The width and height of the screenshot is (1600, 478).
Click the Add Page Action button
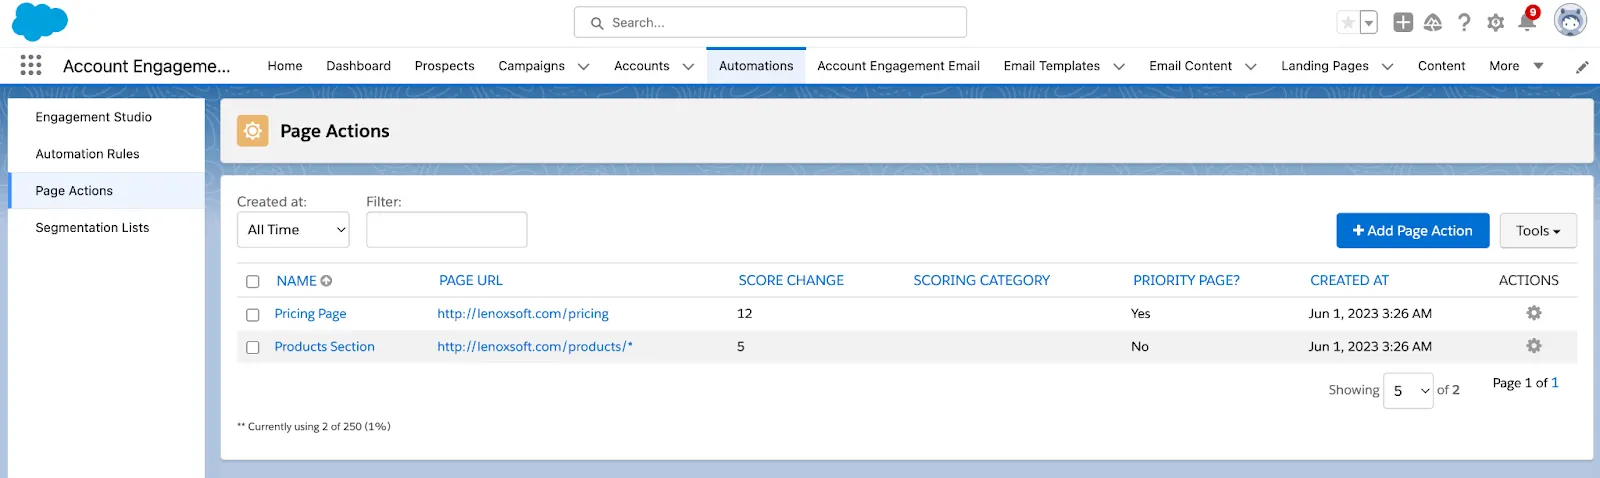click(x=1412, y=231)
